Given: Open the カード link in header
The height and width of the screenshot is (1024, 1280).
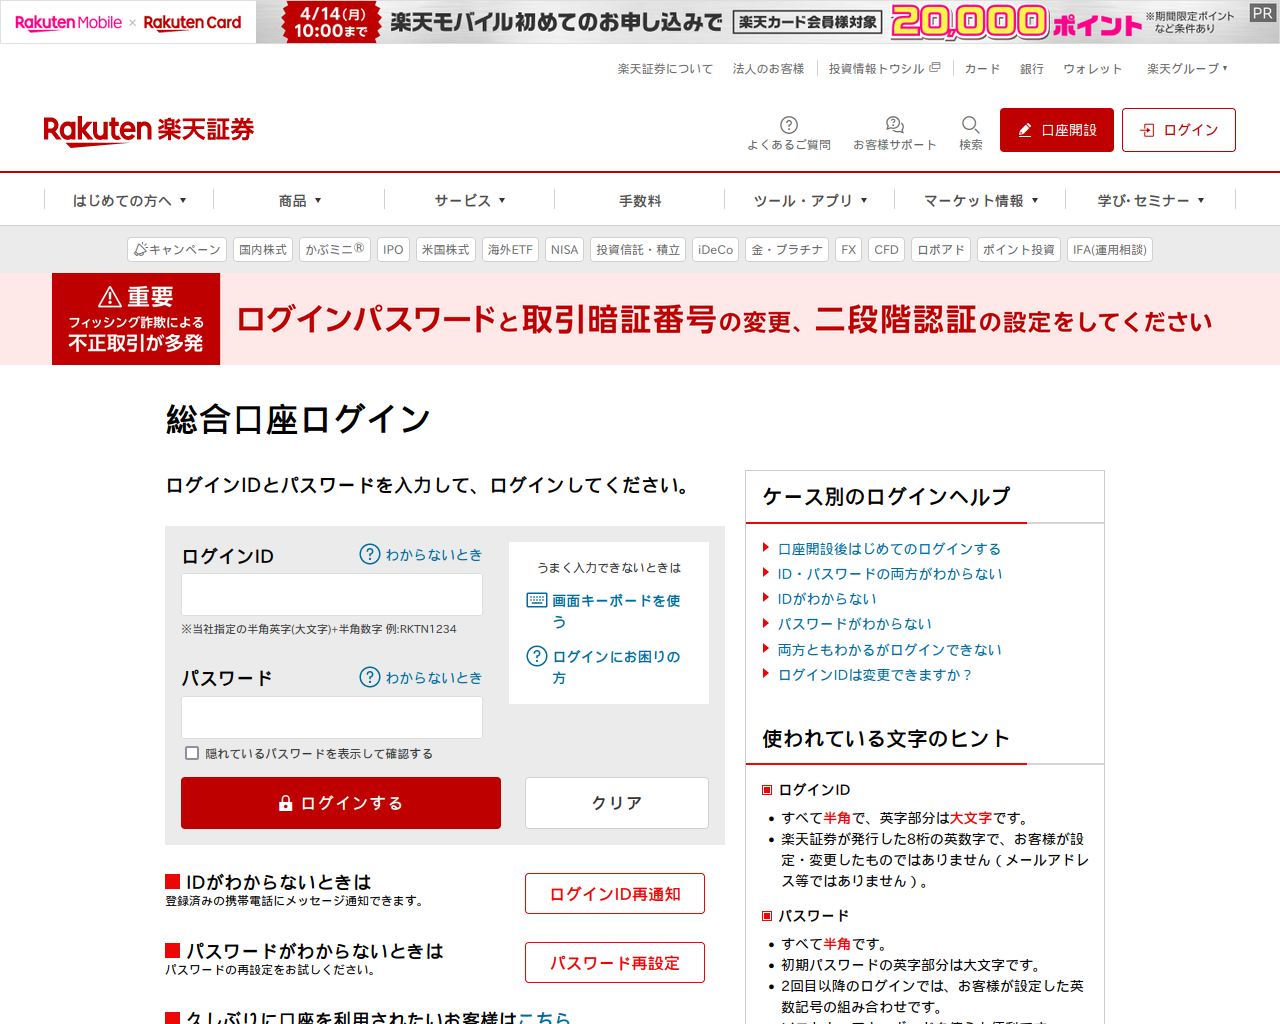Looking at the screenshot, I should (x=982, y=69).
